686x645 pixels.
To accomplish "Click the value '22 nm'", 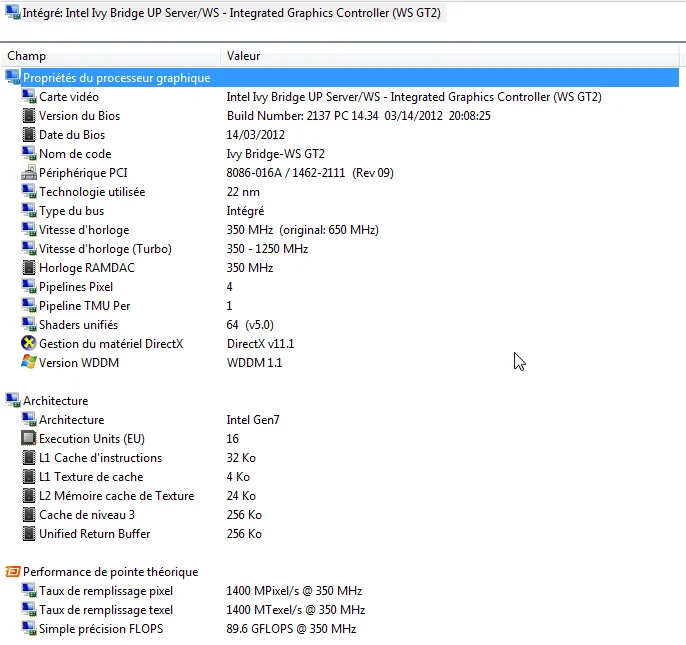I will [x=243, y=192].
